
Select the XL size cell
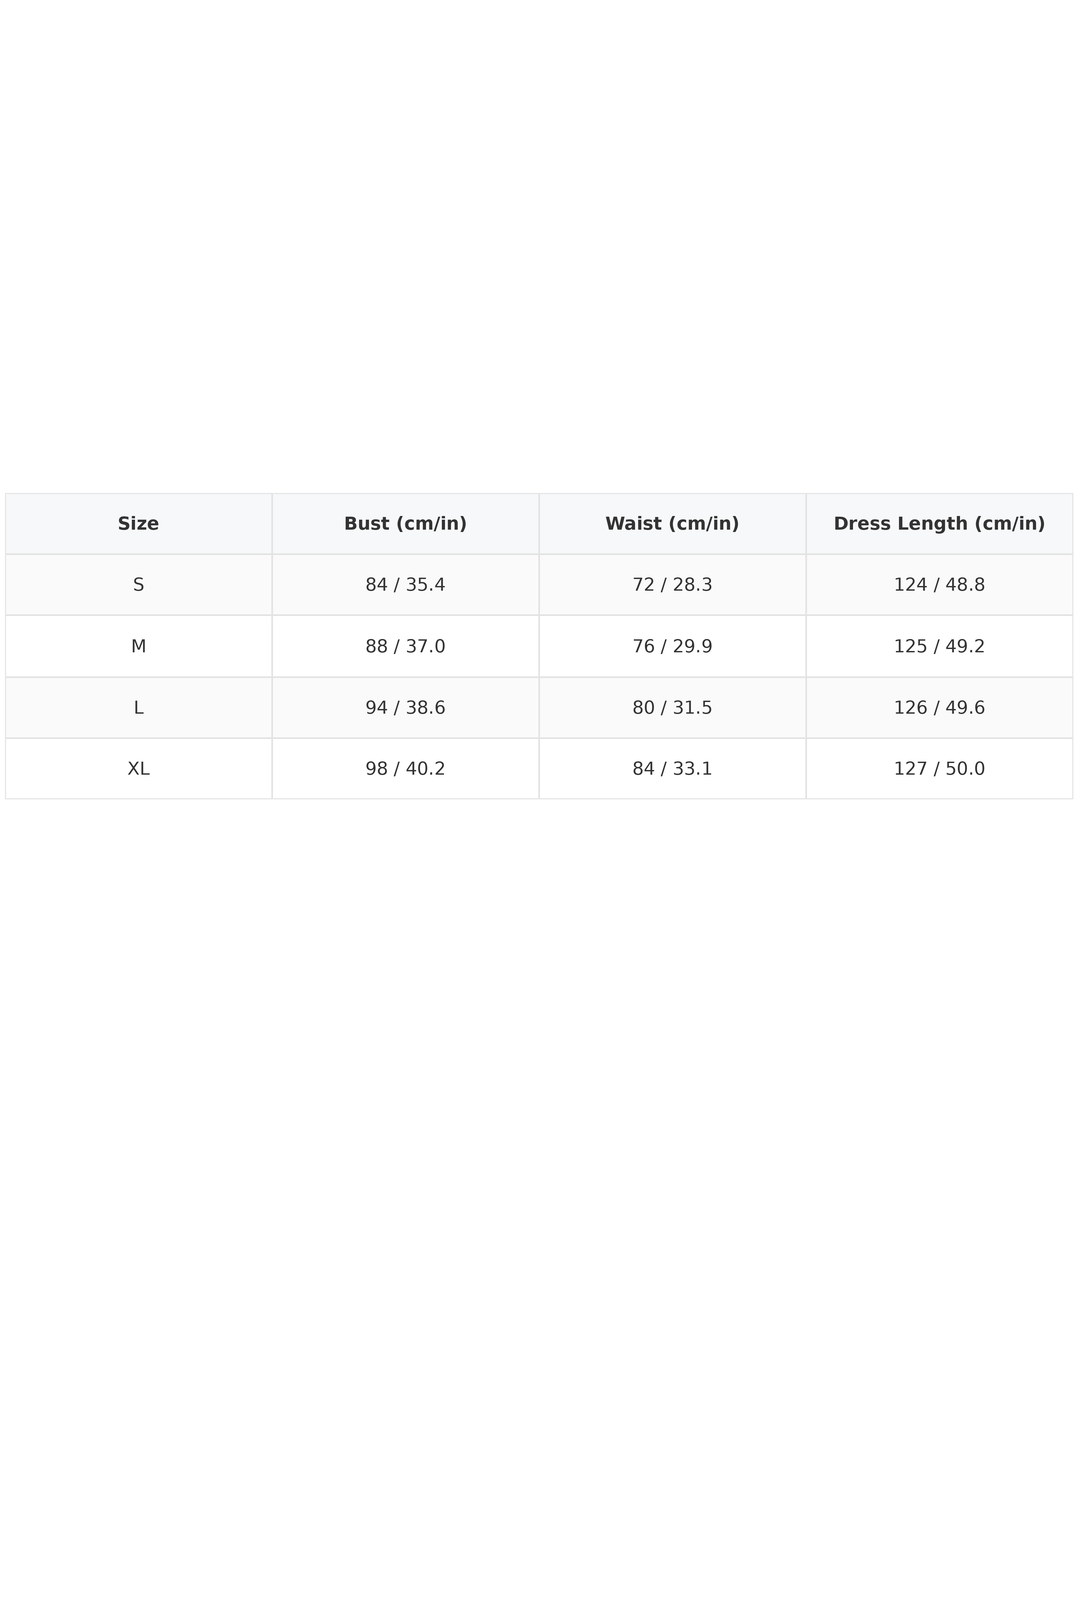[138, 769]
